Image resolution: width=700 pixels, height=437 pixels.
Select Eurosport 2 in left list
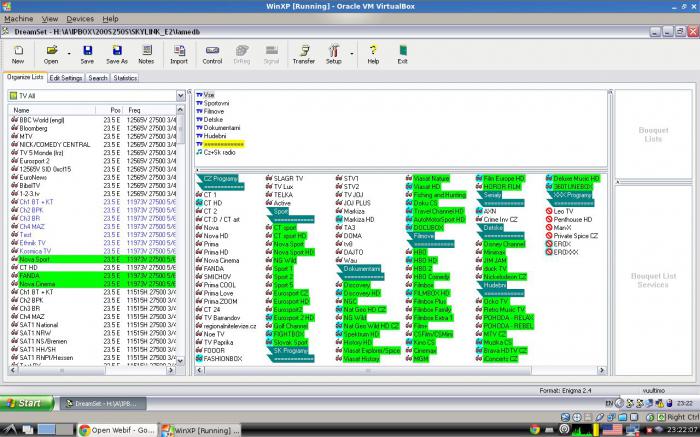92,161
